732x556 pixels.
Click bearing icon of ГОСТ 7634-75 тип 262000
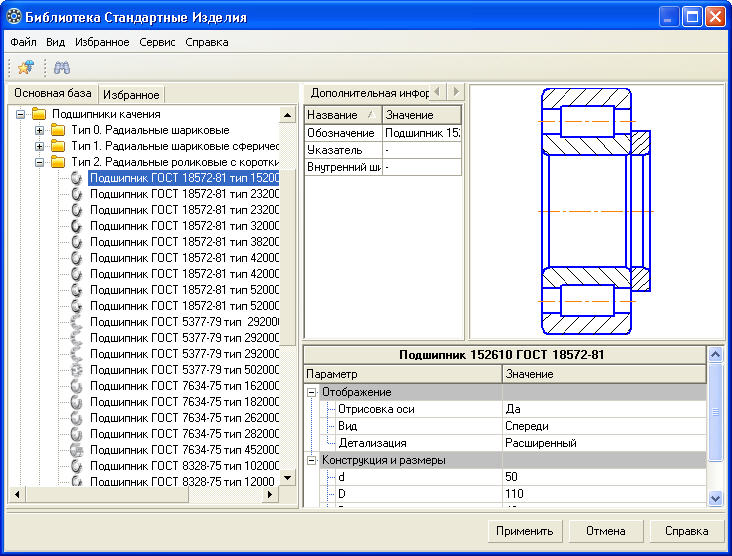point(77,418)
